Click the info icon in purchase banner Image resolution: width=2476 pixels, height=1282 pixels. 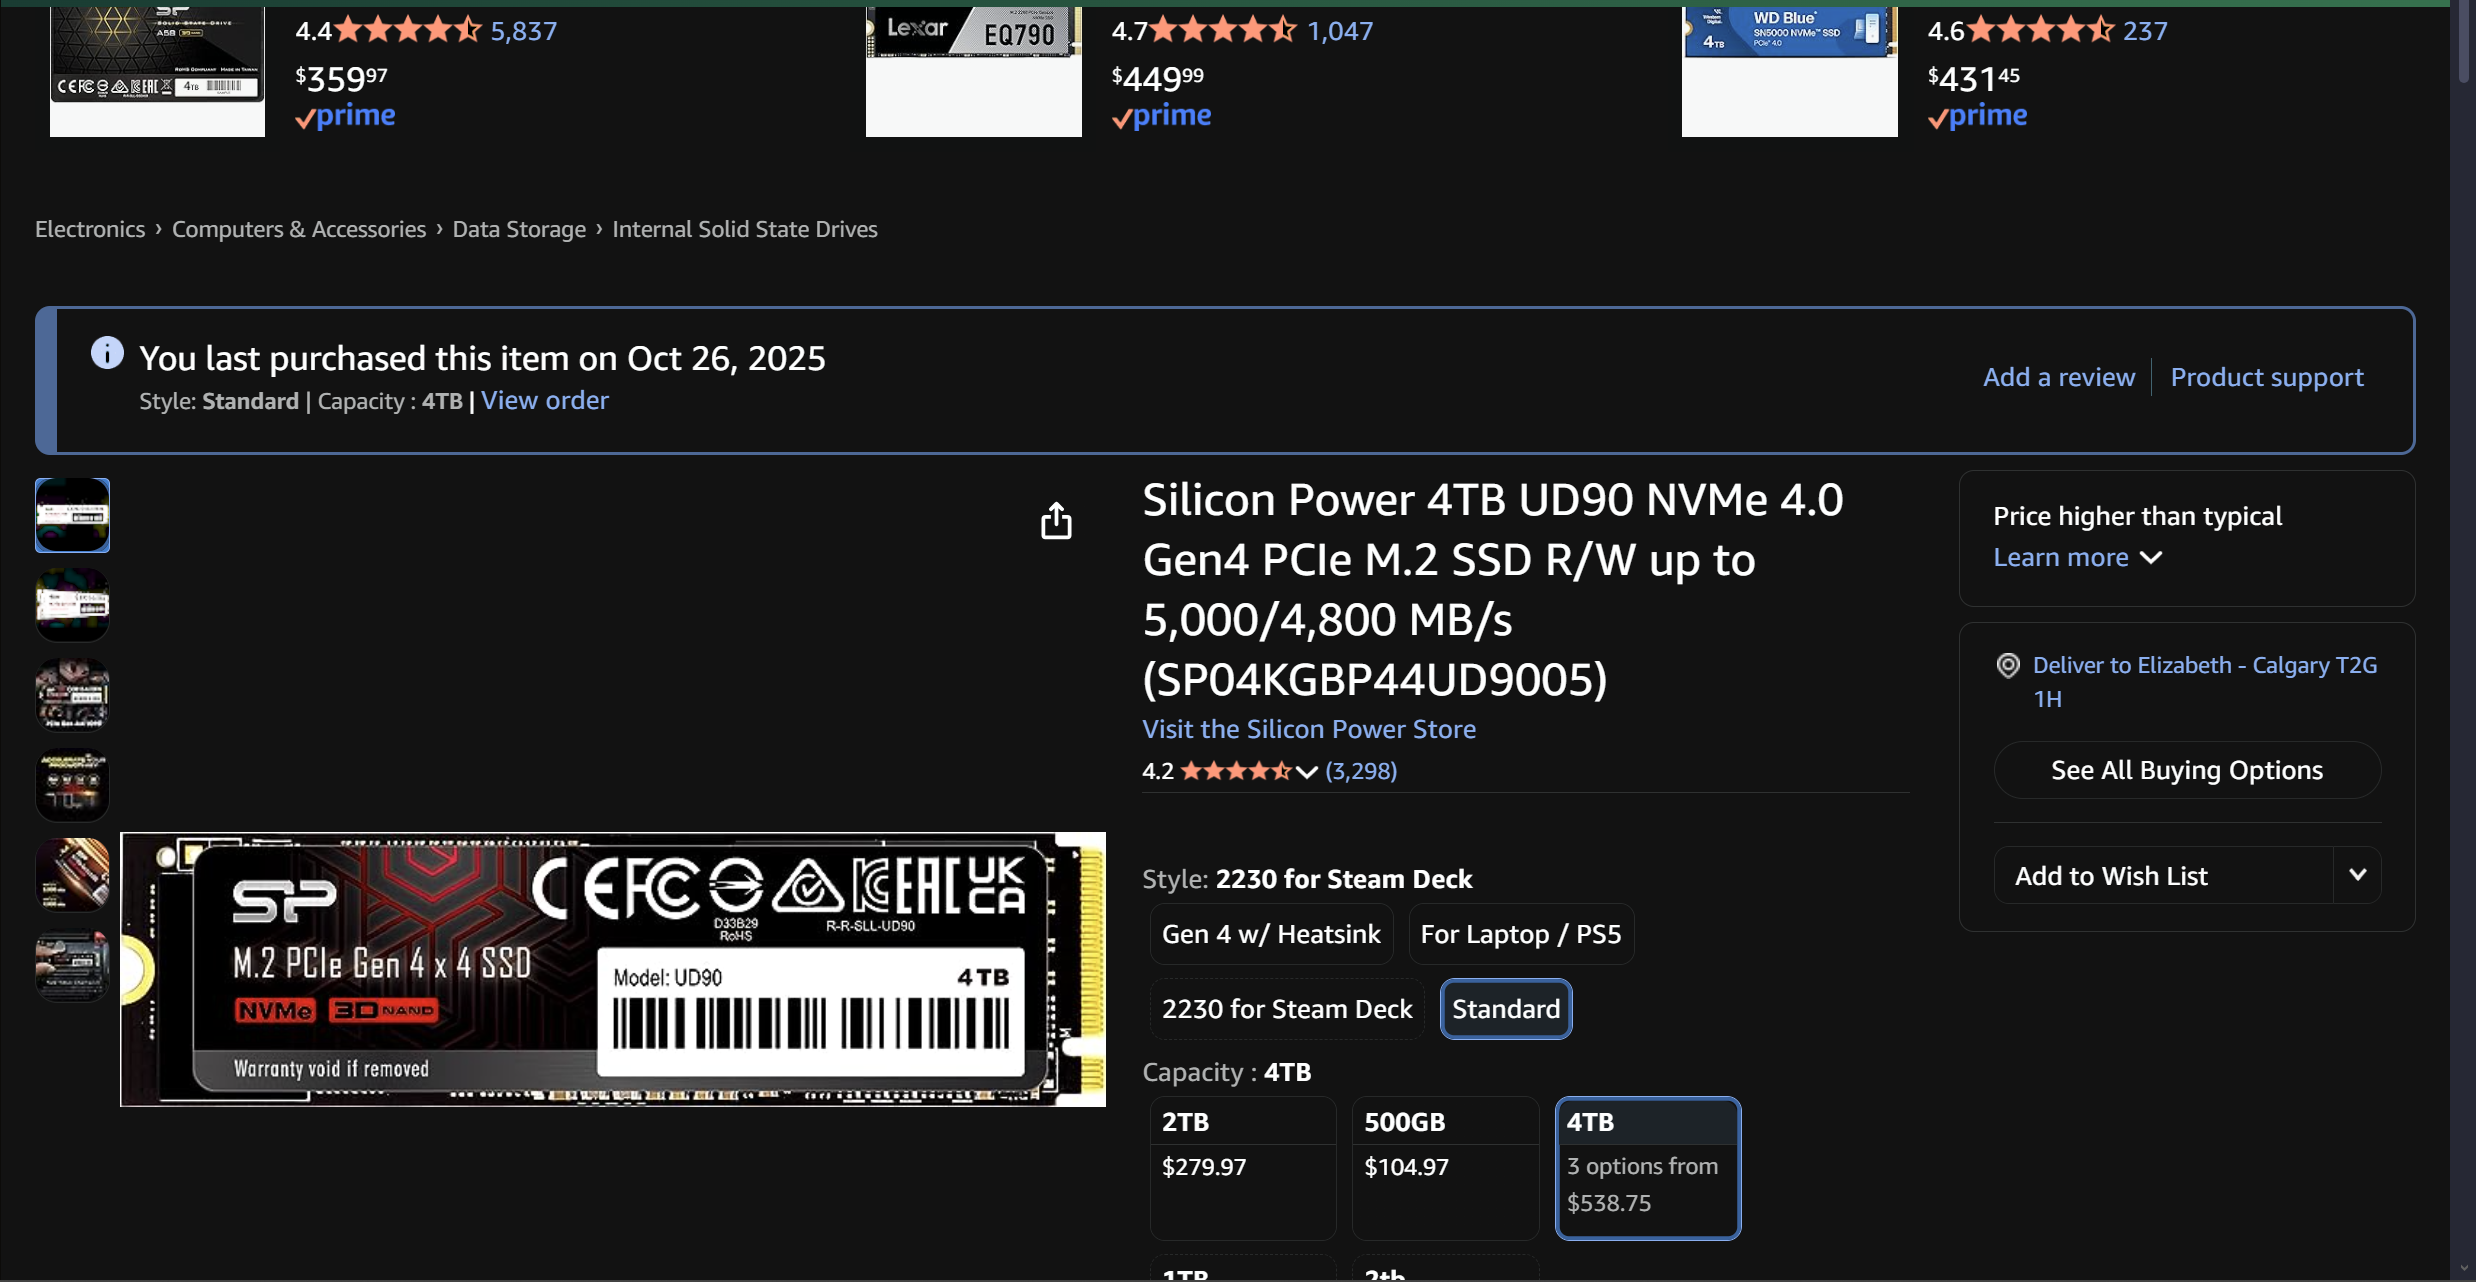coord(107,353)
